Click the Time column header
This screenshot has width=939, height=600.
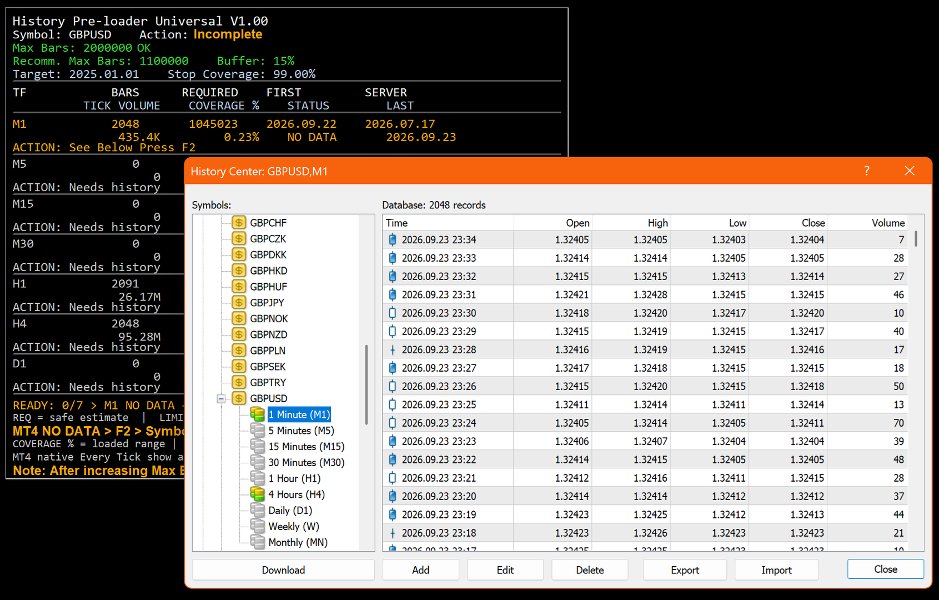coord(448,223)
